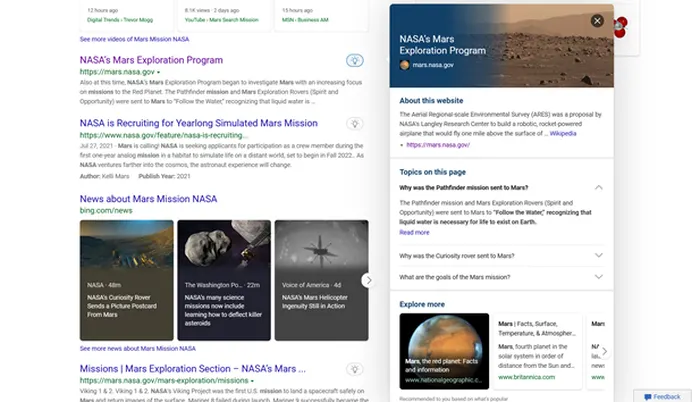Click next arrow in Explore more section
The image size is (700, 402).
(x=604, y=351)
